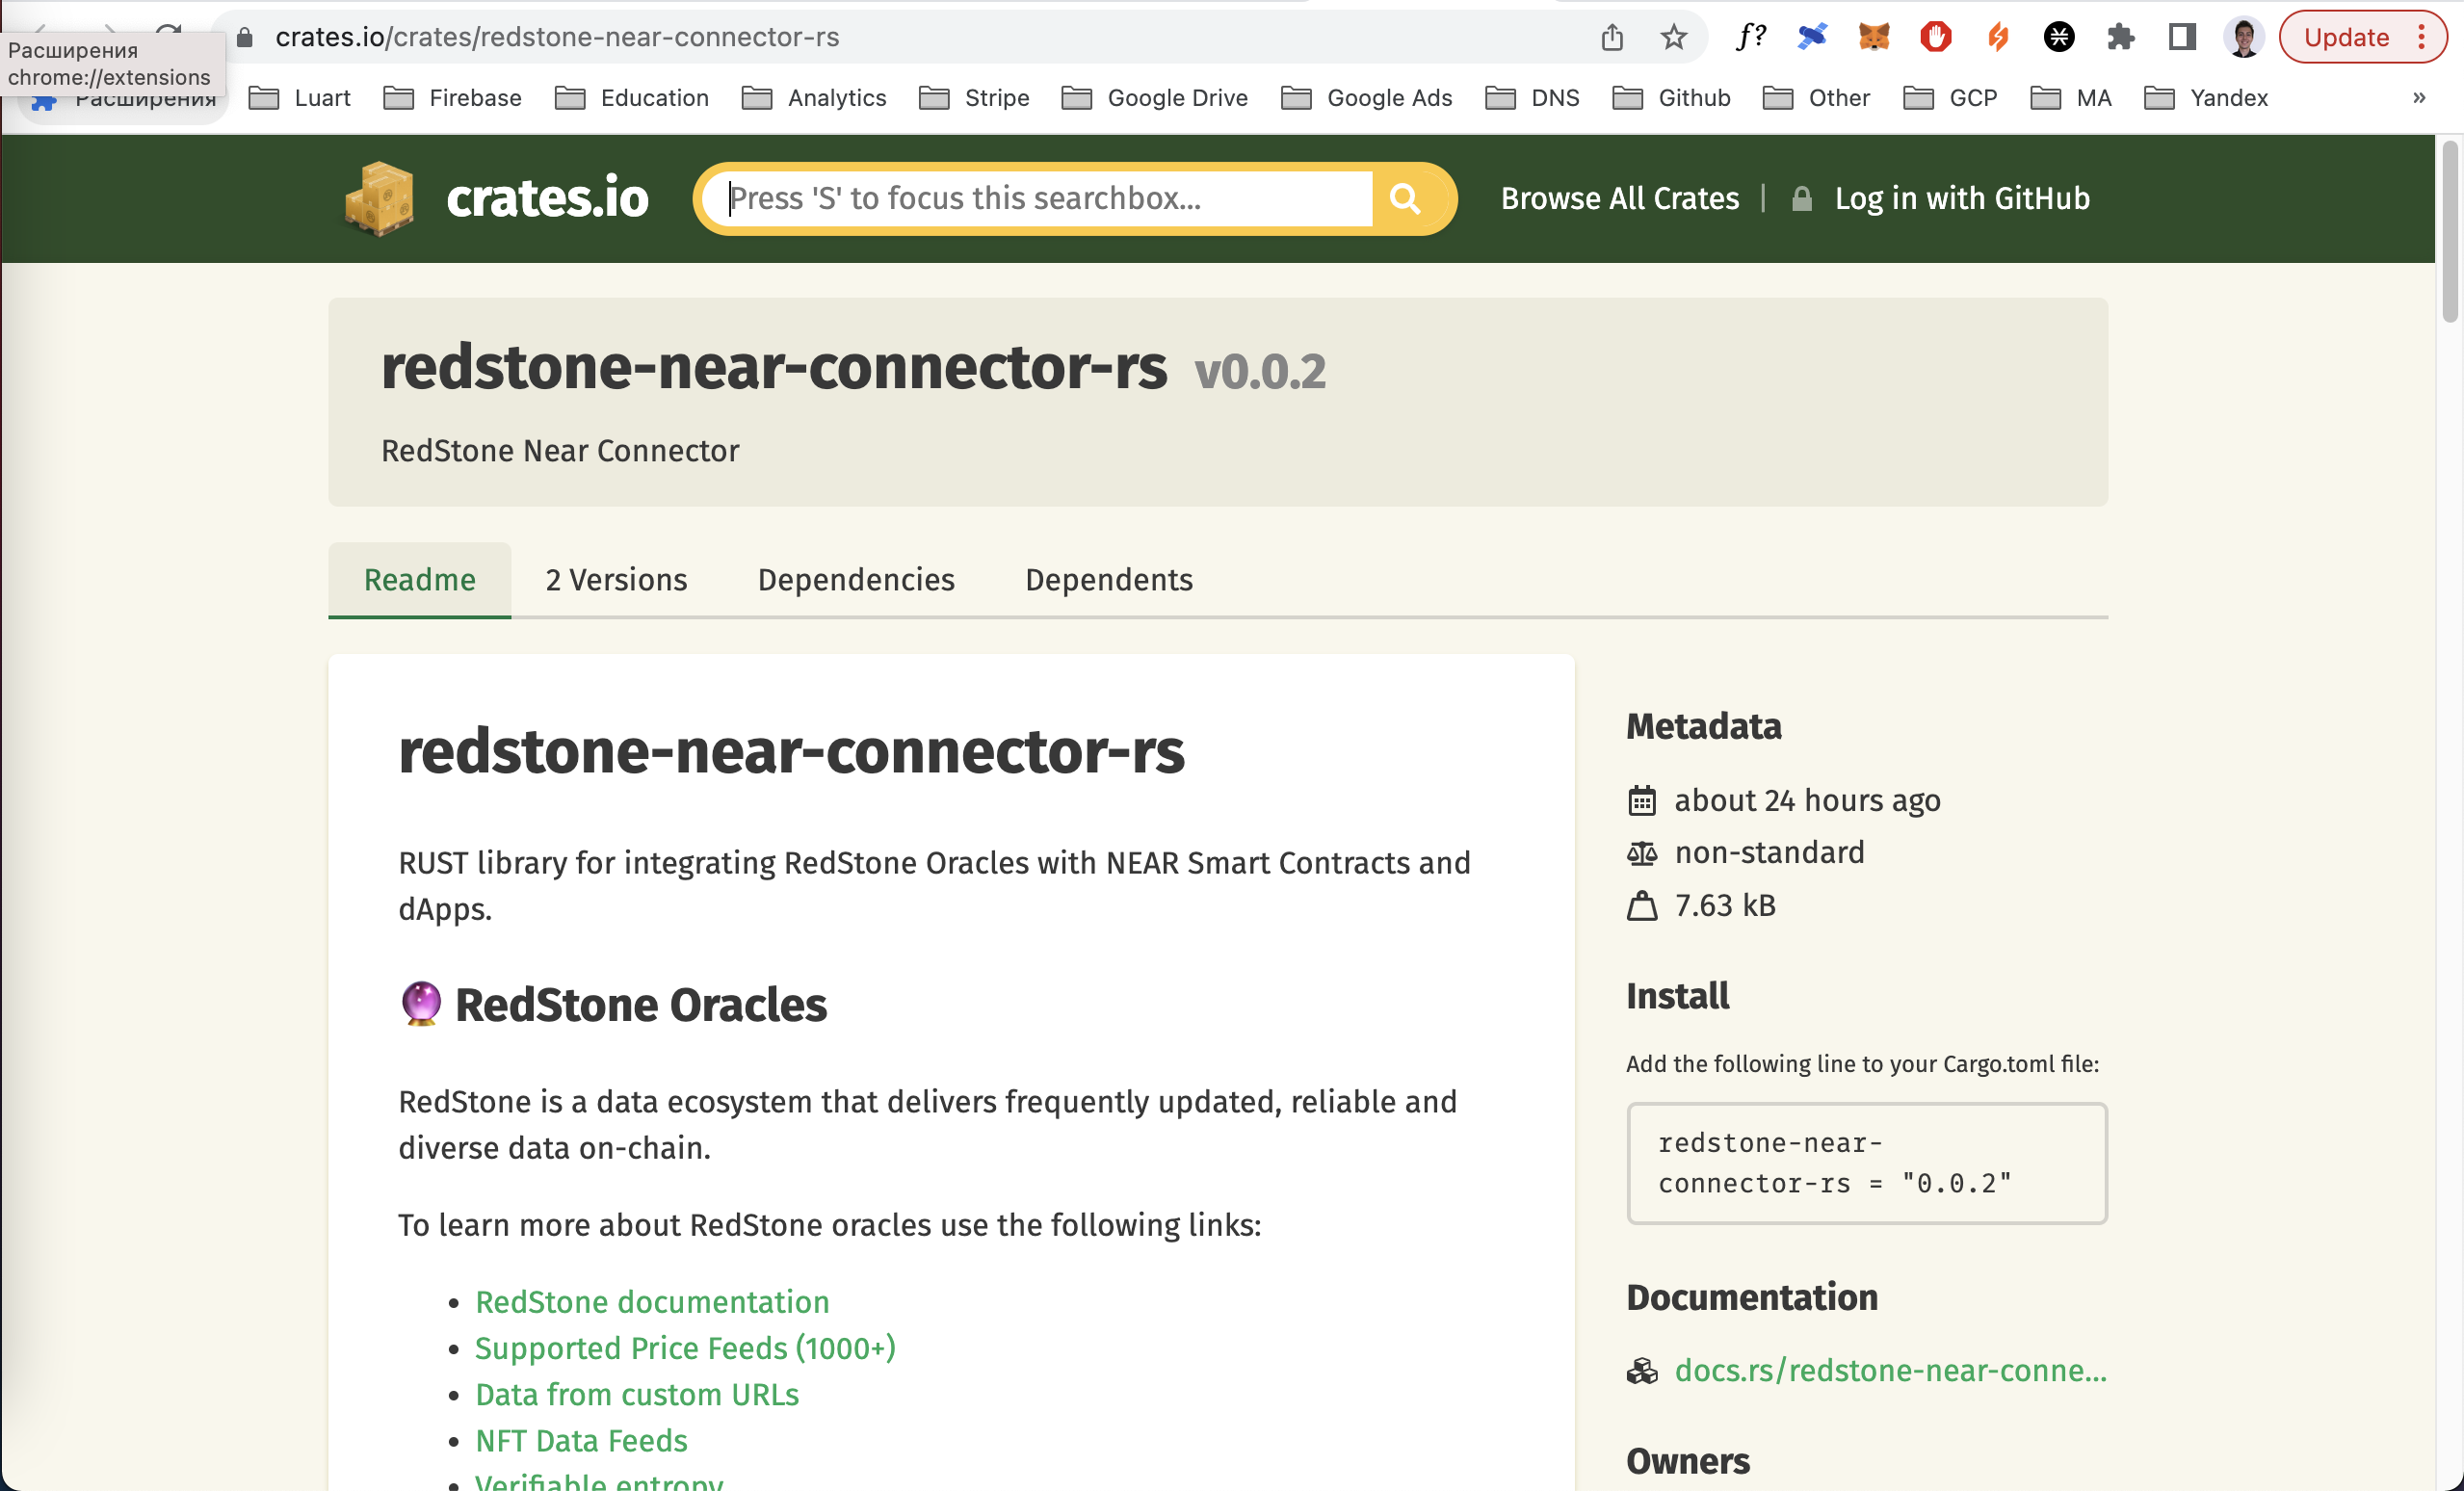This screenshot has height=1491, width=2464.
Task: Open the Github bookmarks folder
Action: click(1672, 97)
